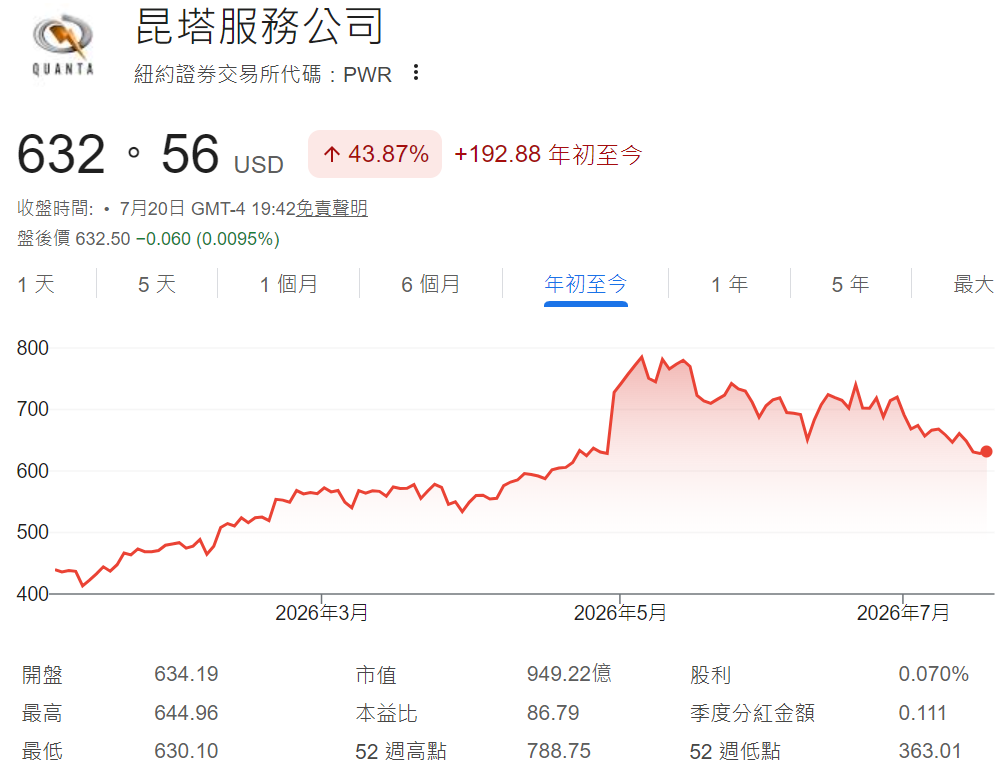Open the 免責聲明 disclaimer link
The width and height of the screenshot is (1006, 772).
click(x=332, y=208)
